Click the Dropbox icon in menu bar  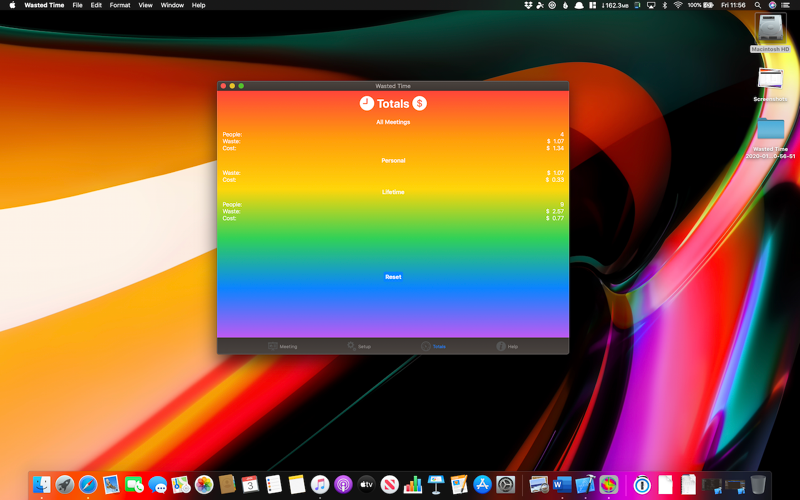(x=528, y=5)
